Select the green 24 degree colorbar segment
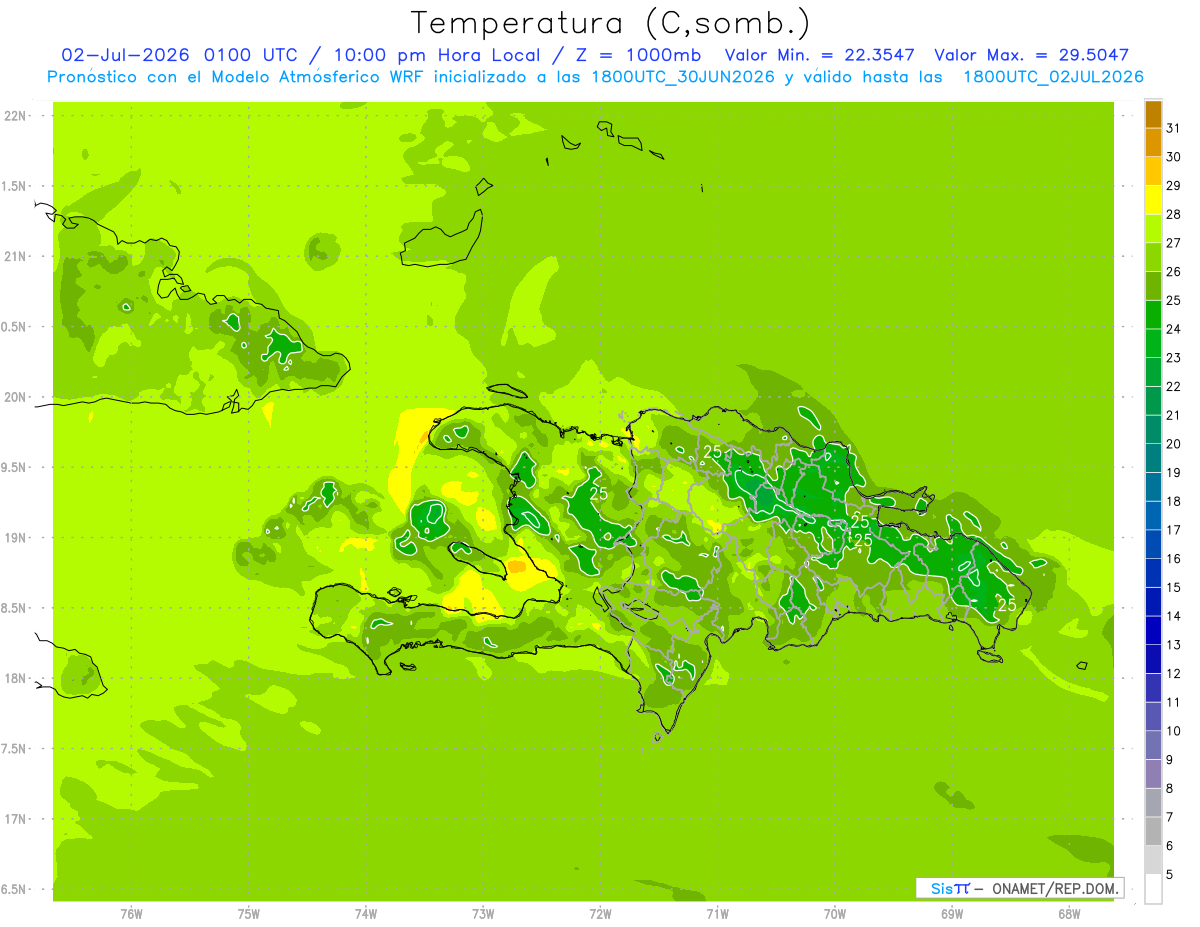 coord(1153,315)
